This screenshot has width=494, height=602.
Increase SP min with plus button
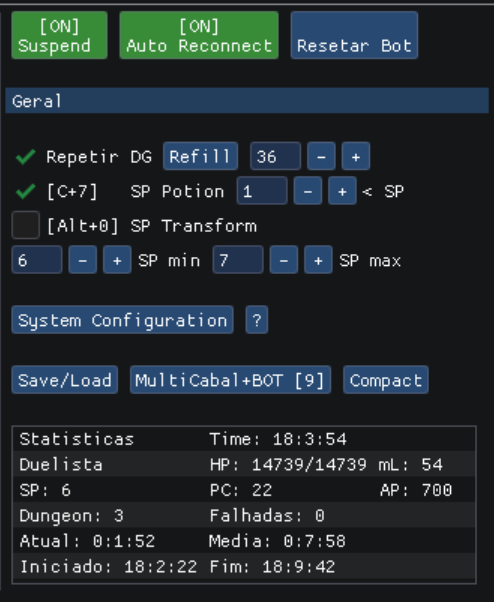click(117, 260)
